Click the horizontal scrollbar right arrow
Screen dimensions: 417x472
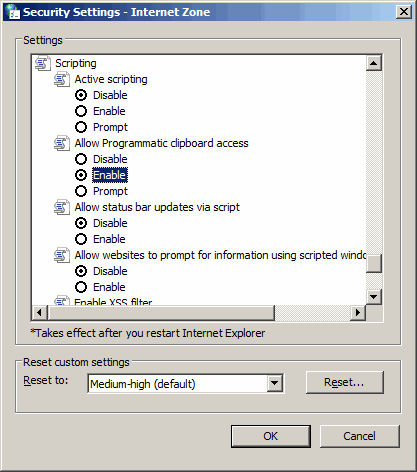pyautogui.click(x=358, y=313)
